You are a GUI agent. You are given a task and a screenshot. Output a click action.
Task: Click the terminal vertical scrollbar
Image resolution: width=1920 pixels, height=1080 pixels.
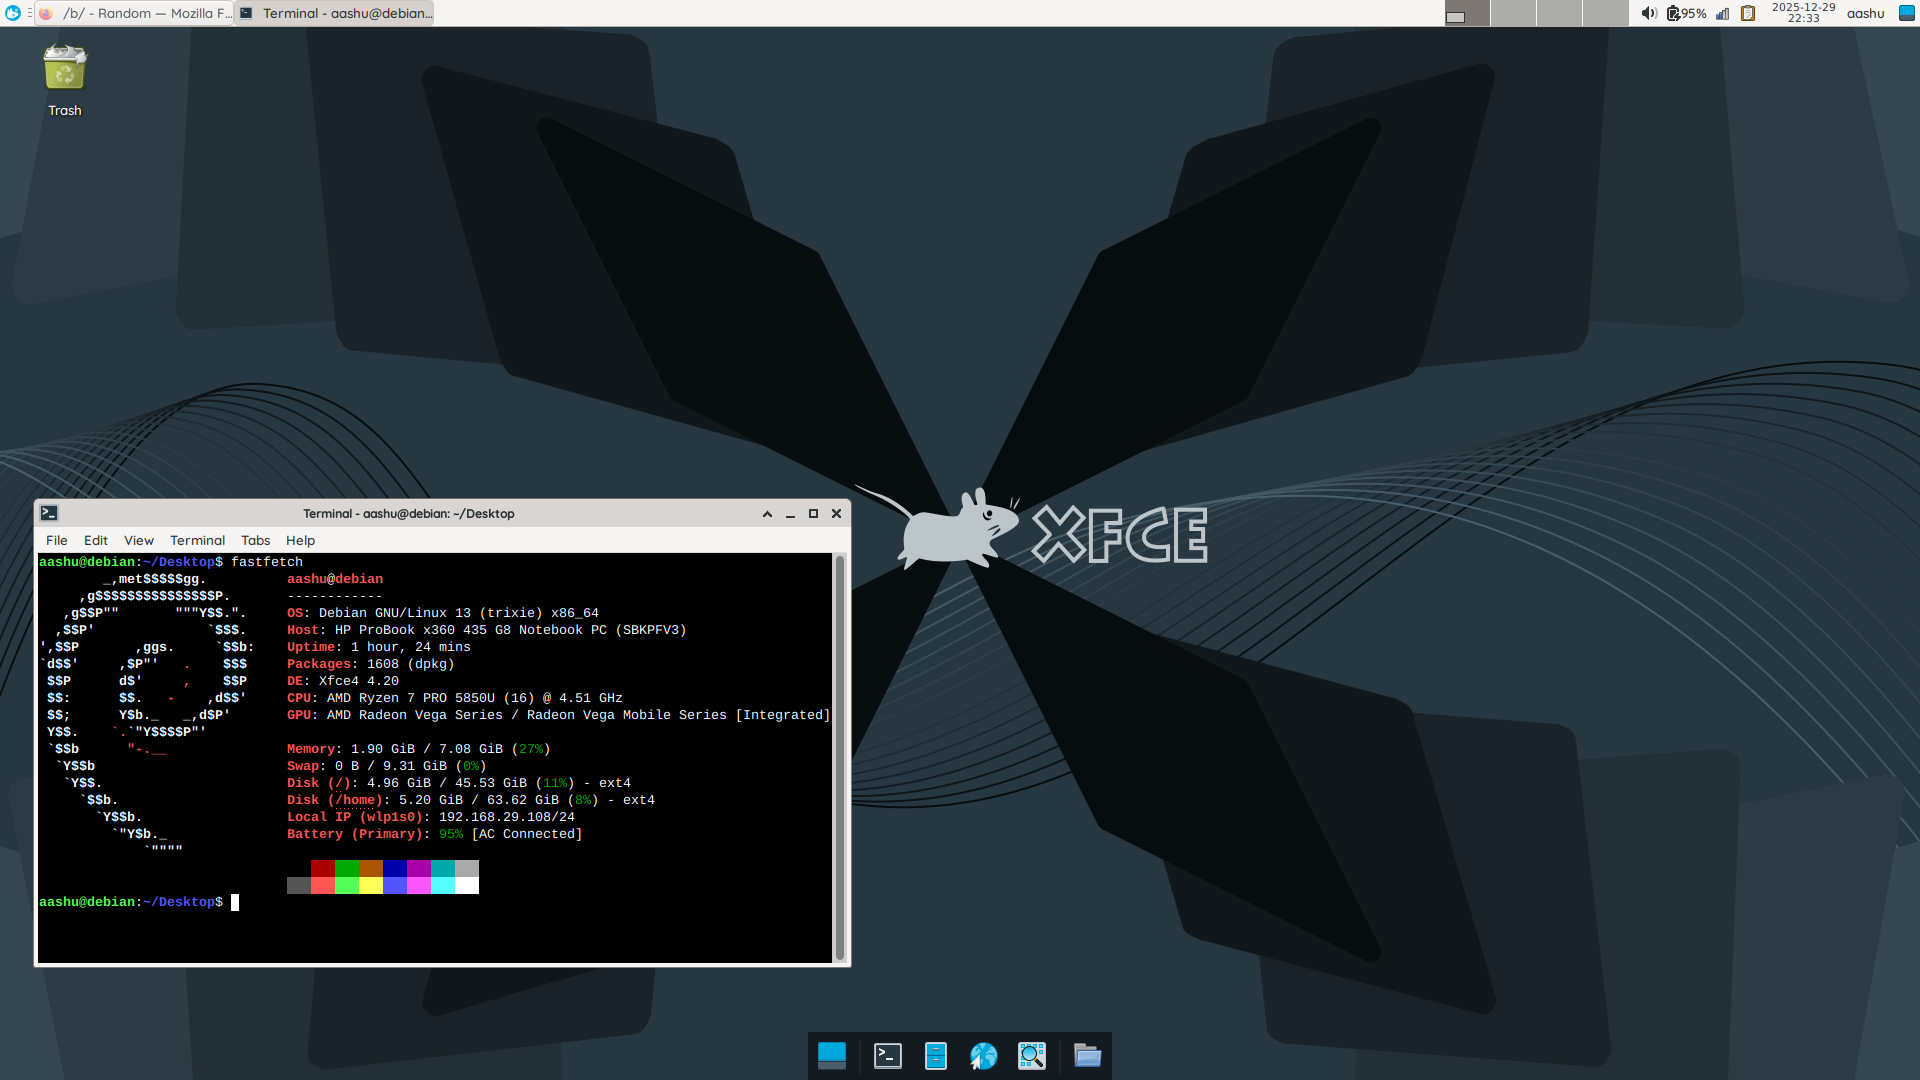[840, 758]
